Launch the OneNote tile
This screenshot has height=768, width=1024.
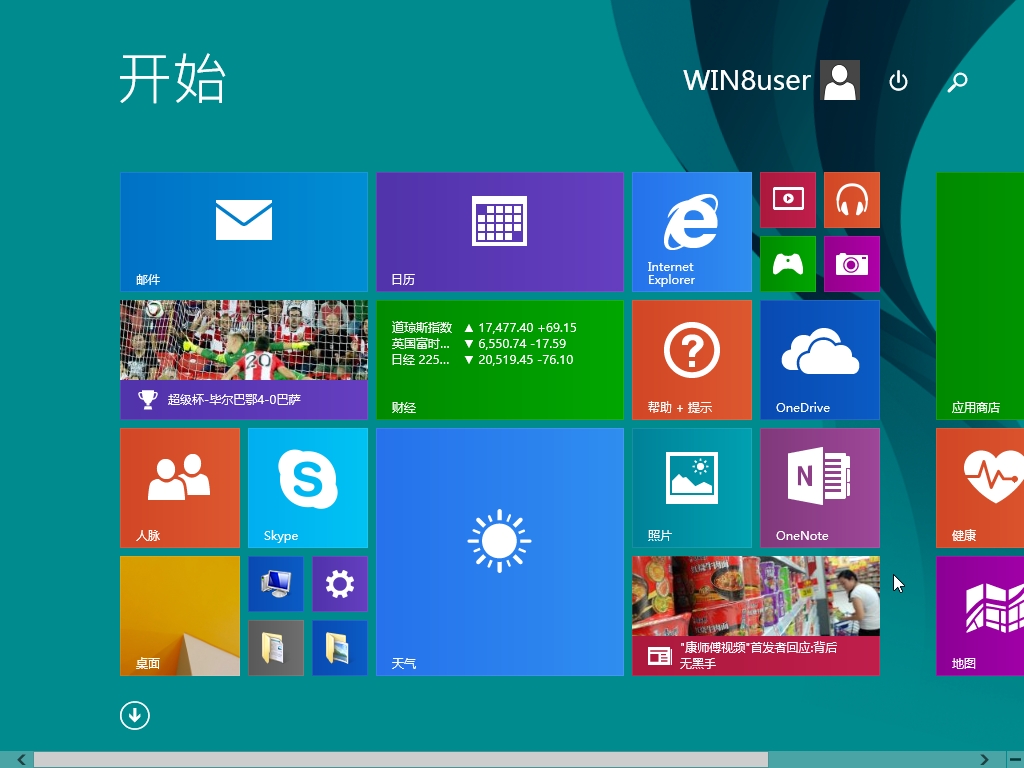coord(820,488)
